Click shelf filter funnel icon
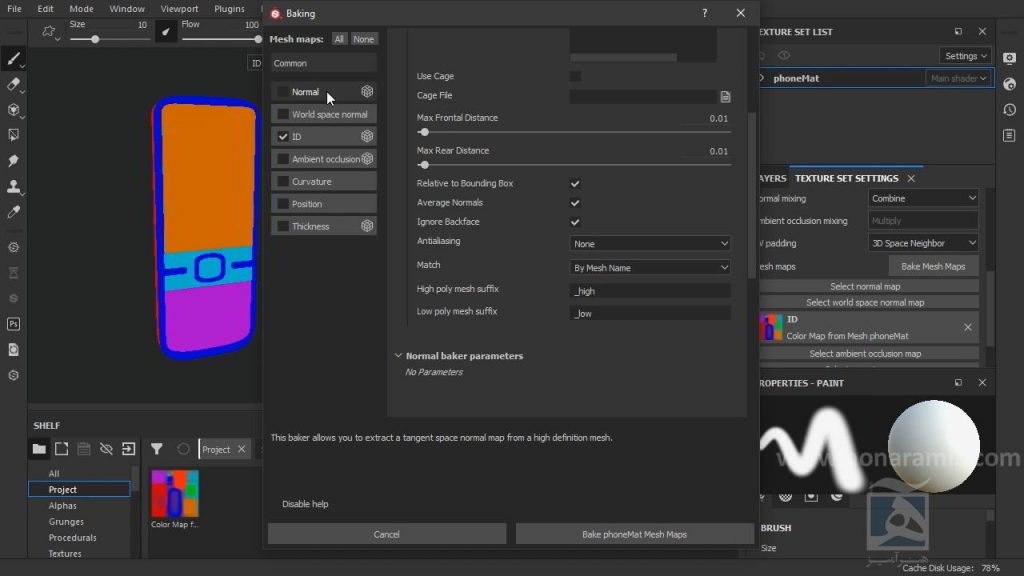 157,449
